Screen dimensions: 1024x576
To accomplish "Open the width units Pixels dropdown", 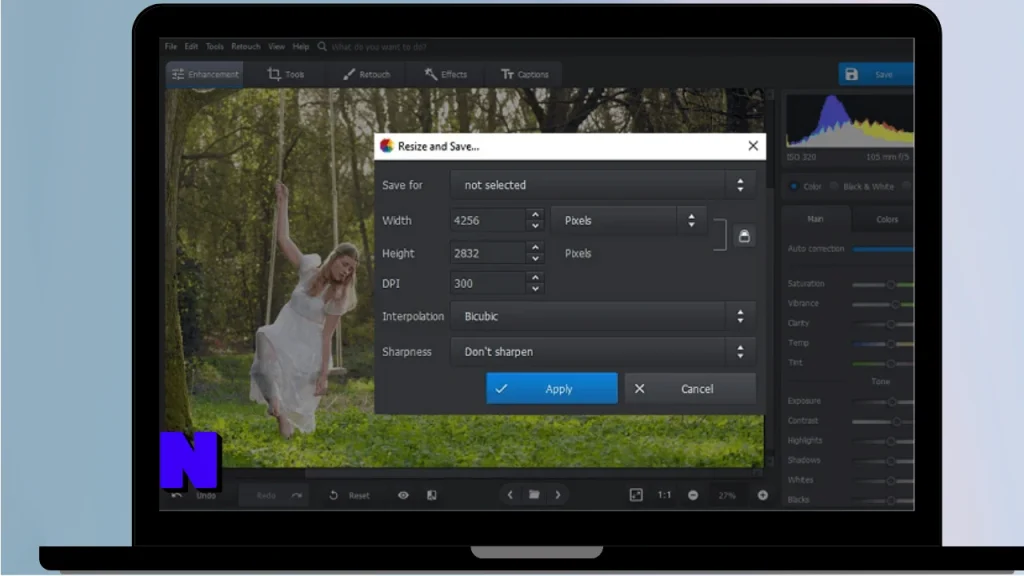I will tap(628, 221).
